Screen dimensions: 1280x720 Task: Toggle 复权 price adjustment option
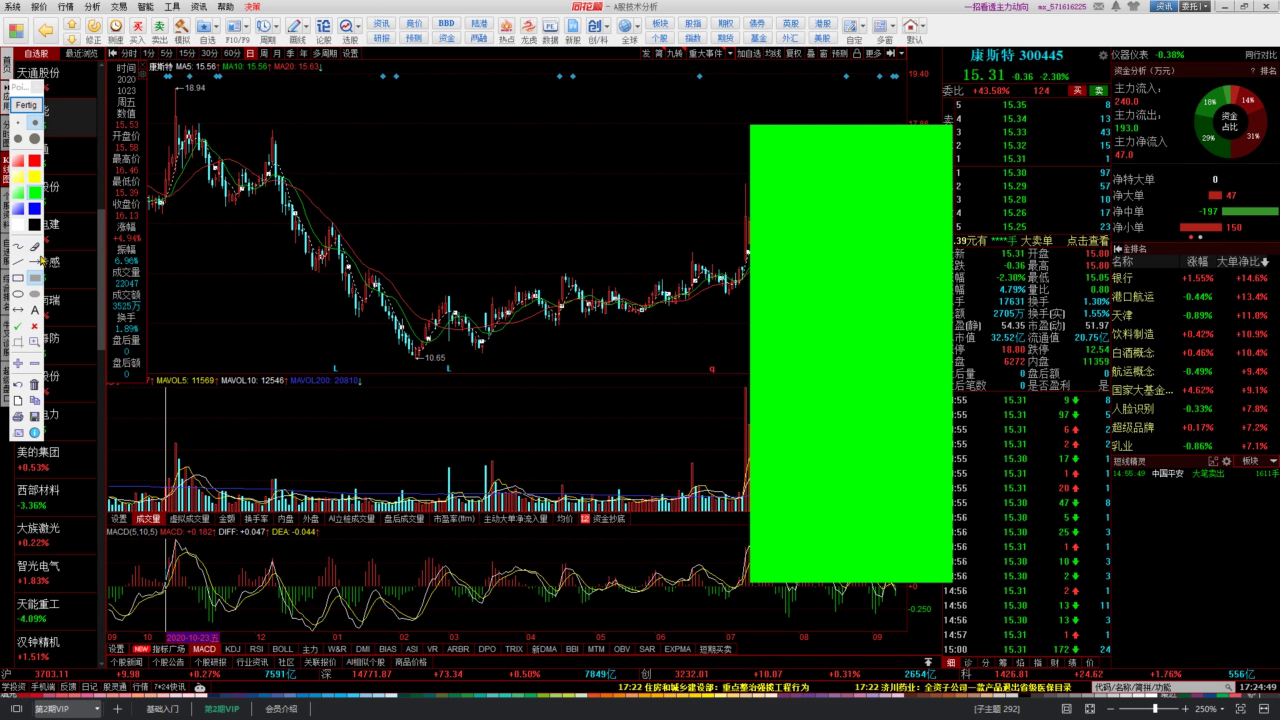click(794, 53)
